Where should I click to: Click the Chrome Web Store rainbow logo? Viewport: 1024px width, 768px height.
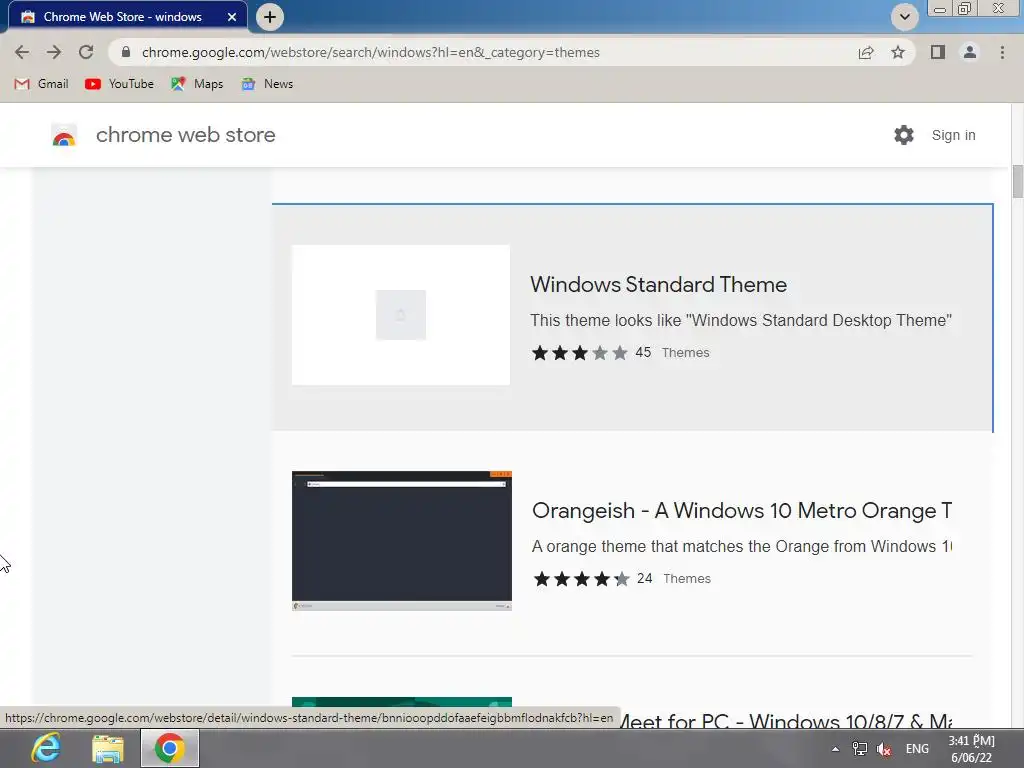pos(64,135)
